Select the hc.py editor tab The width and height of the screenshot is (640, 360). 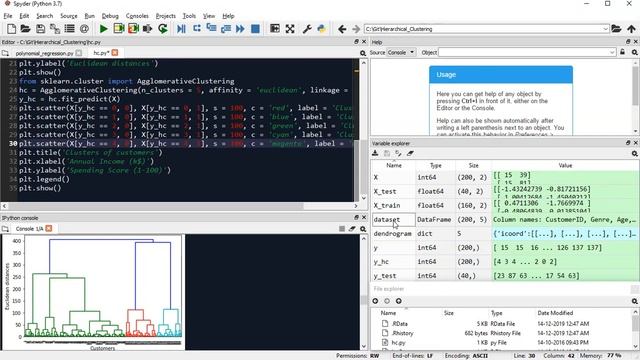tap(101, 53)
